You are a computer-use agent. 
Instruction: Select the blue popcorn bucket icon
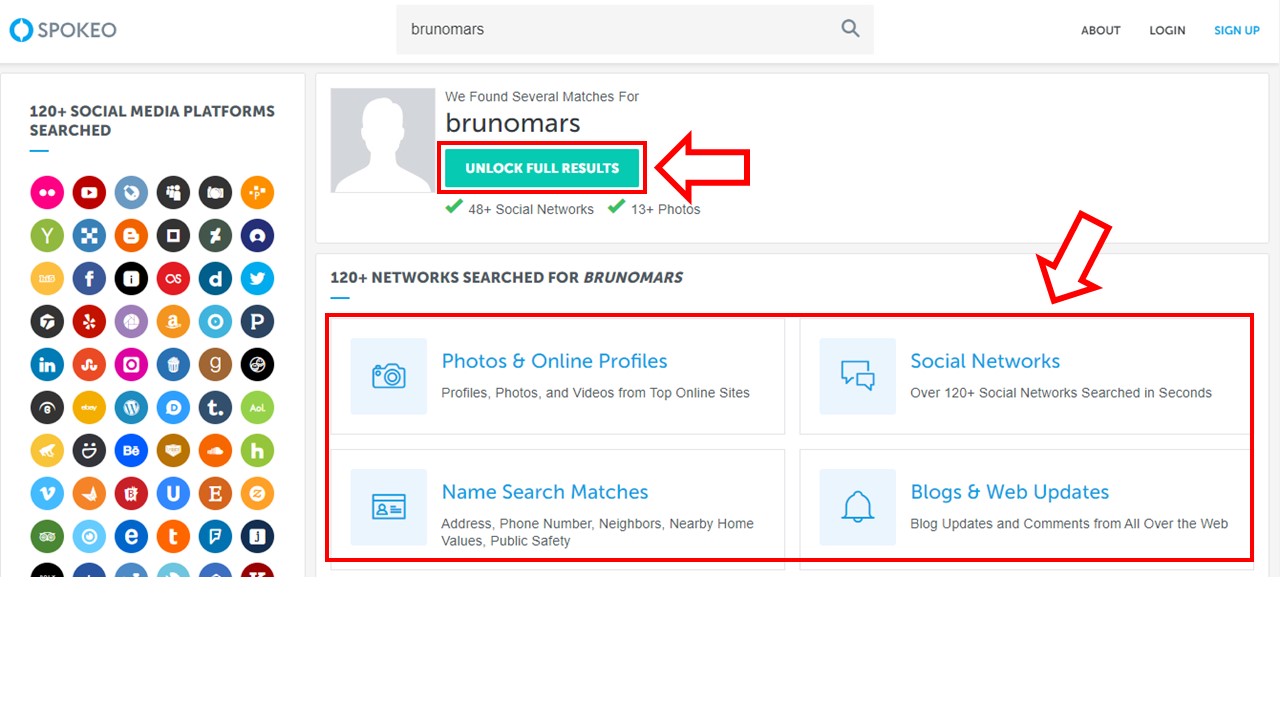173,365
